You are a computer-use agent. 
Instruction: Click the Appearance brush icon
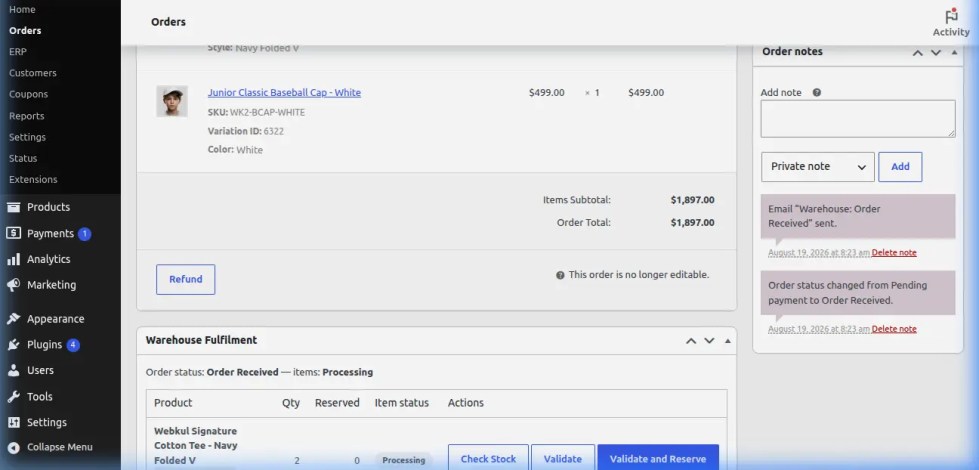tap(14, 319)
